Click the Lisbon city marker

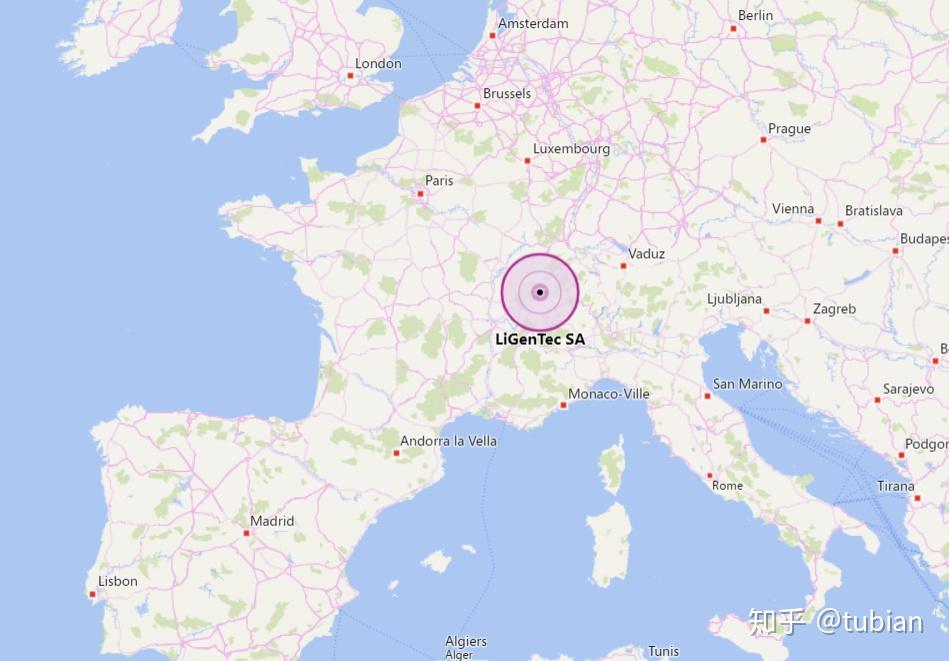pyautogui.click(x=92, y=594)
